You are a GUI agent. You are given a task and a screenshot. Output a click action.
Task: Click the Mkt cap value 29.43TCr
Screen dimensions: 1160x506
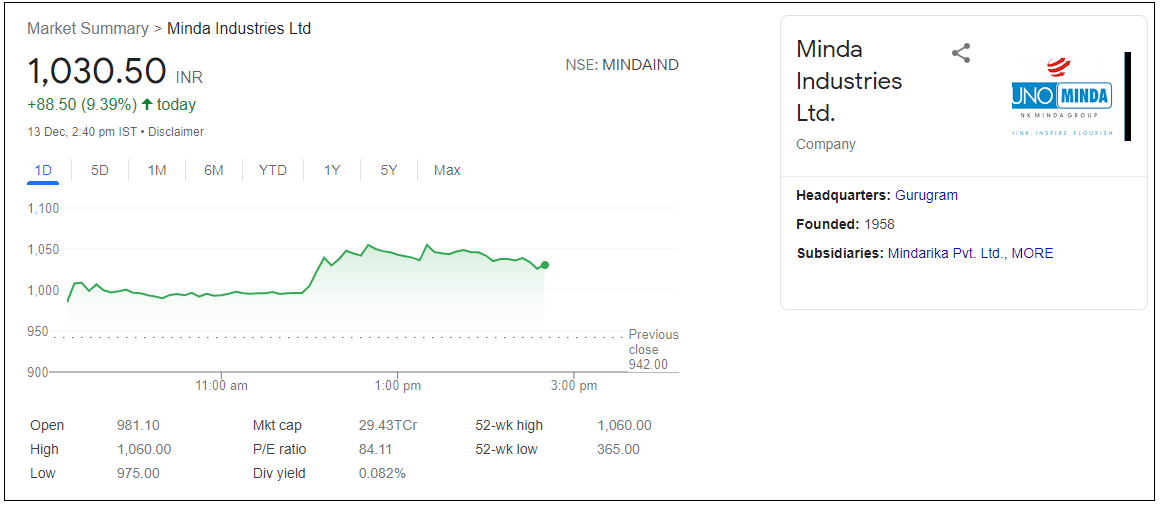click(387, 425)
